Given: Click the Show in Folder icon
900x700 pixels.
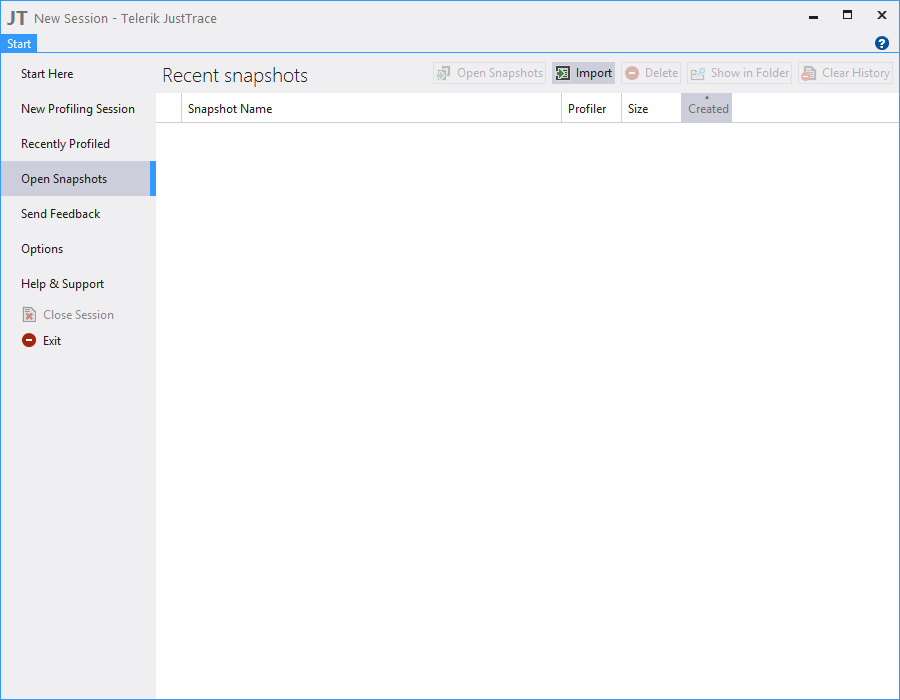Looking at the screenshot, I should 697,73.
